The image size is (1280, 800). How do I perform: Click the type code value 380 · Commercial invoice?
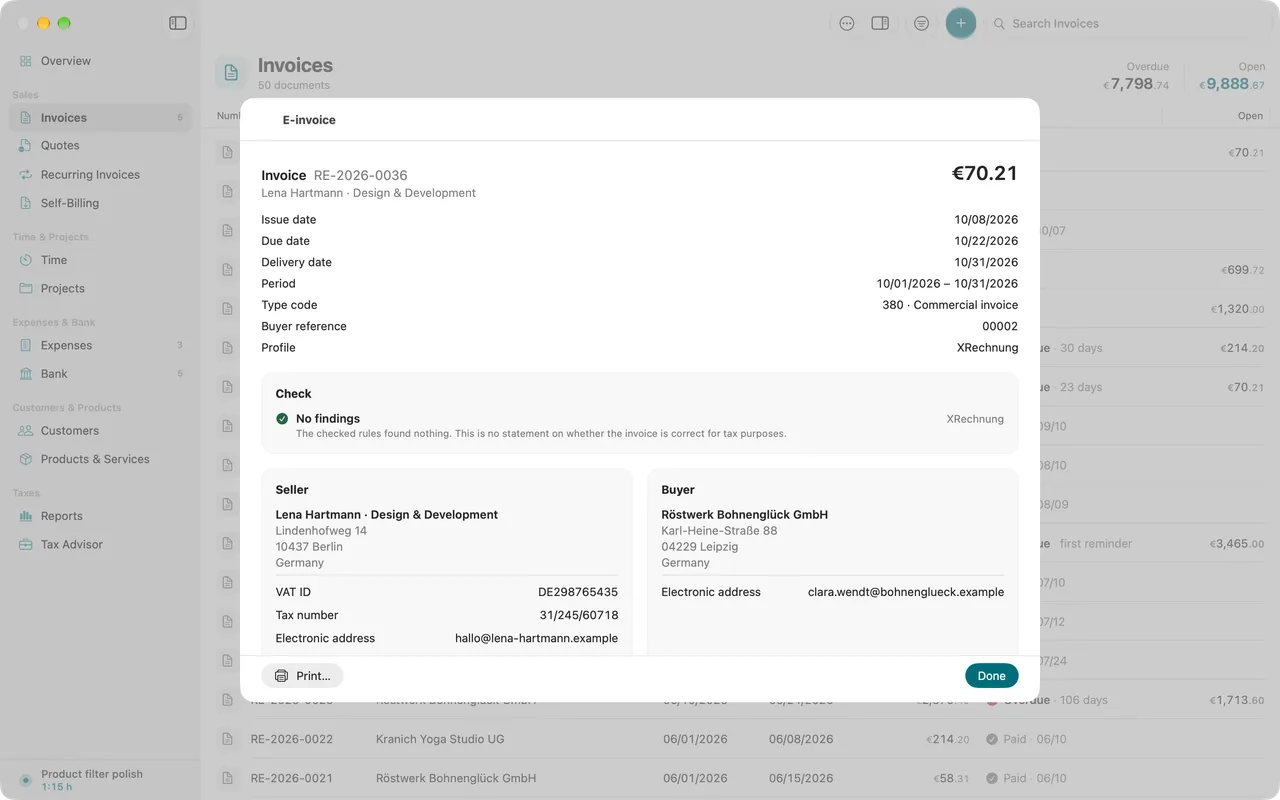[950, 305]
